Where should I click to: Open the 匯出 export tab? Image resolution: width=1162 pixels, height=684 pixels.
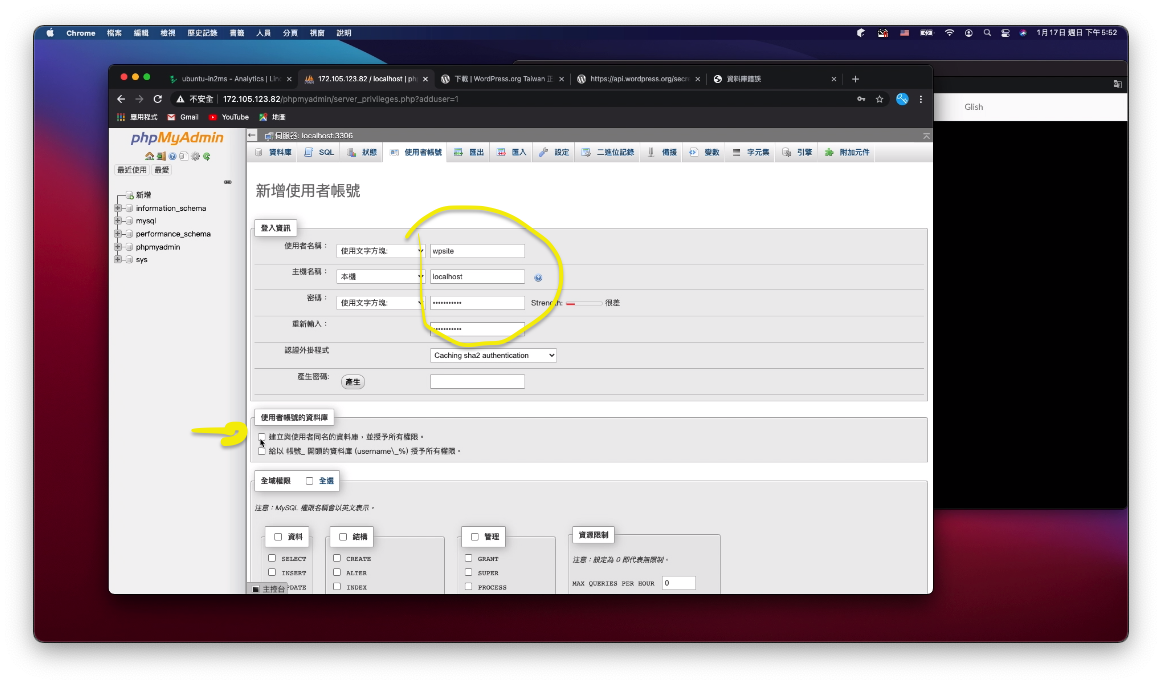click(x=469, y=153)
